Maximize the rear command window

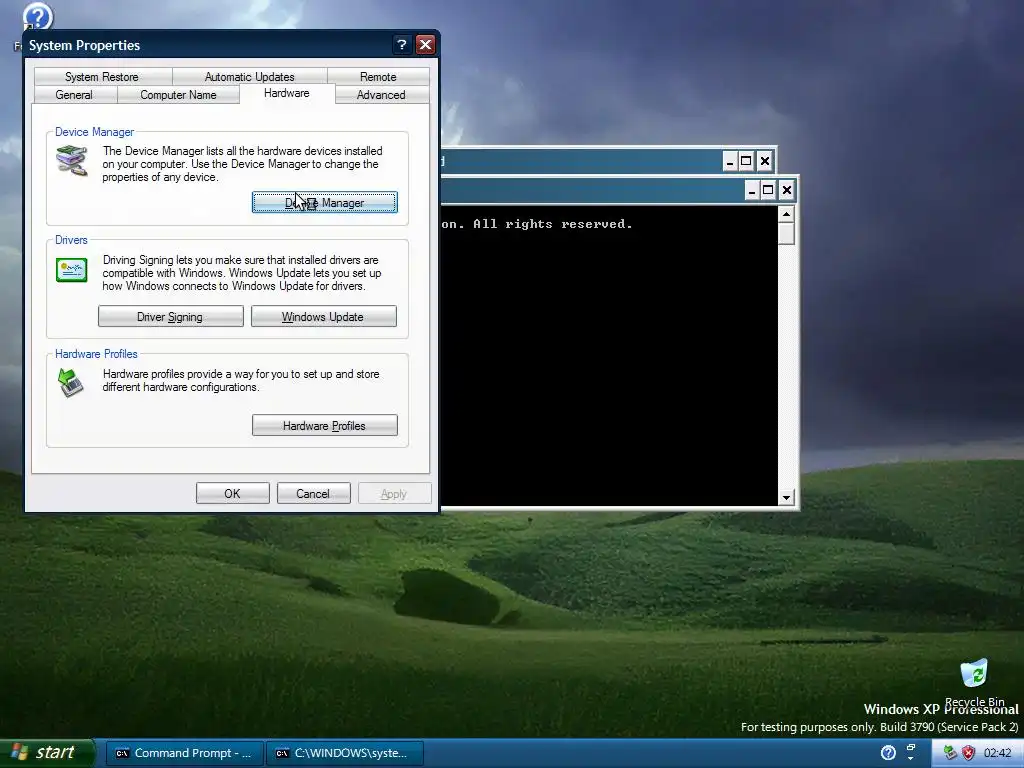[746, 161]
